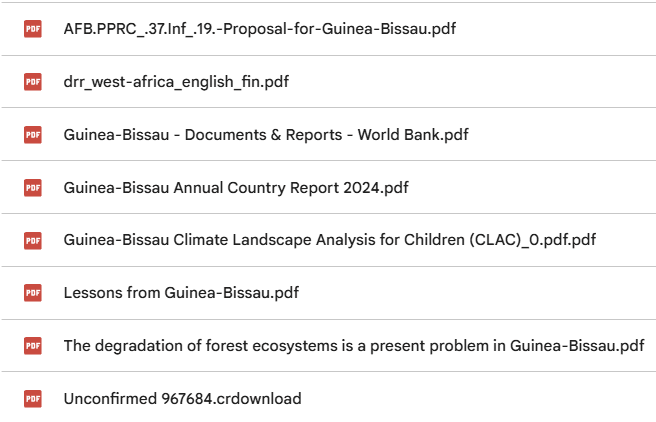
Task: Select Unconfirmed 967684.crdownload file name
Action: (x=182, y=399)
